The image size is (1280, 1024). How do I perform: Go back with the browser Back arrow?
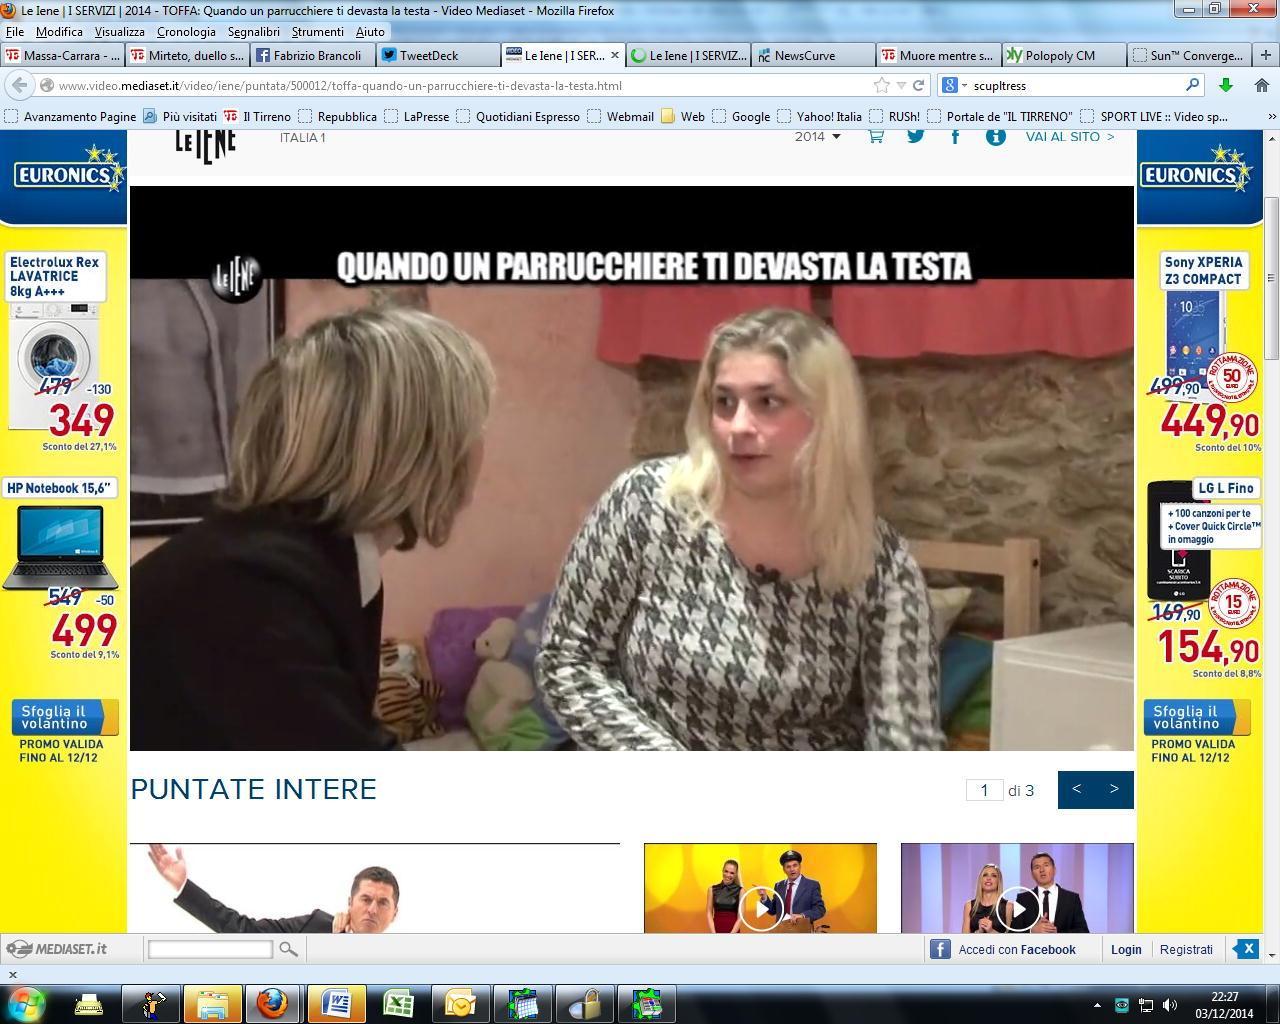pos(20,85)
